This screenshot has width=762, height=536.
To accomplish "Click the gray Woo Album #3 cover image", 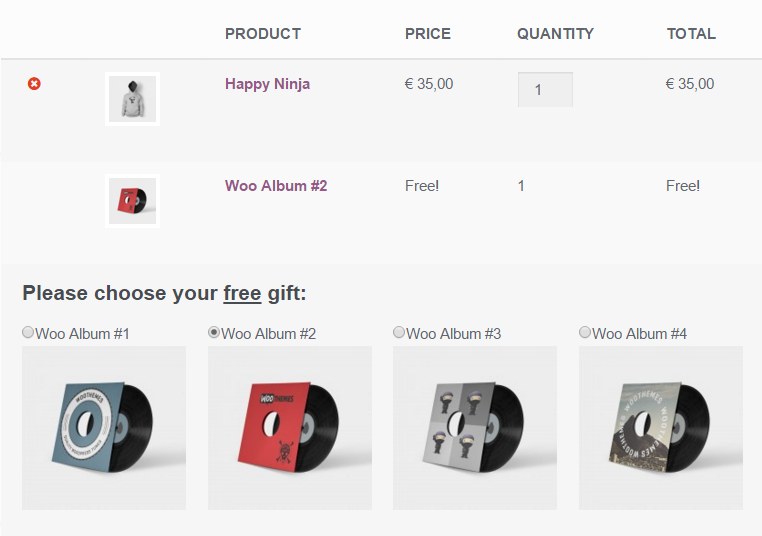I will 475,428.
